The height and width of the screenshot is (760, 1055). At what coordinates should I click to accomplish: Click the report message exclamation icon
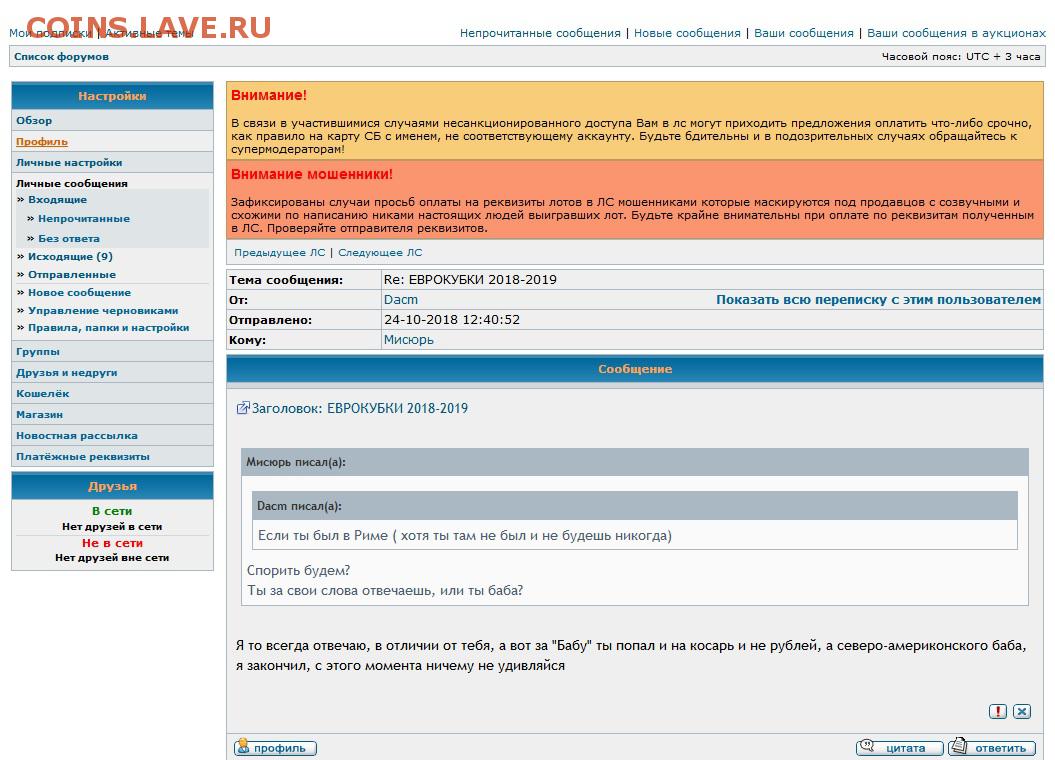pyautogui.click(x=998, y=711)
